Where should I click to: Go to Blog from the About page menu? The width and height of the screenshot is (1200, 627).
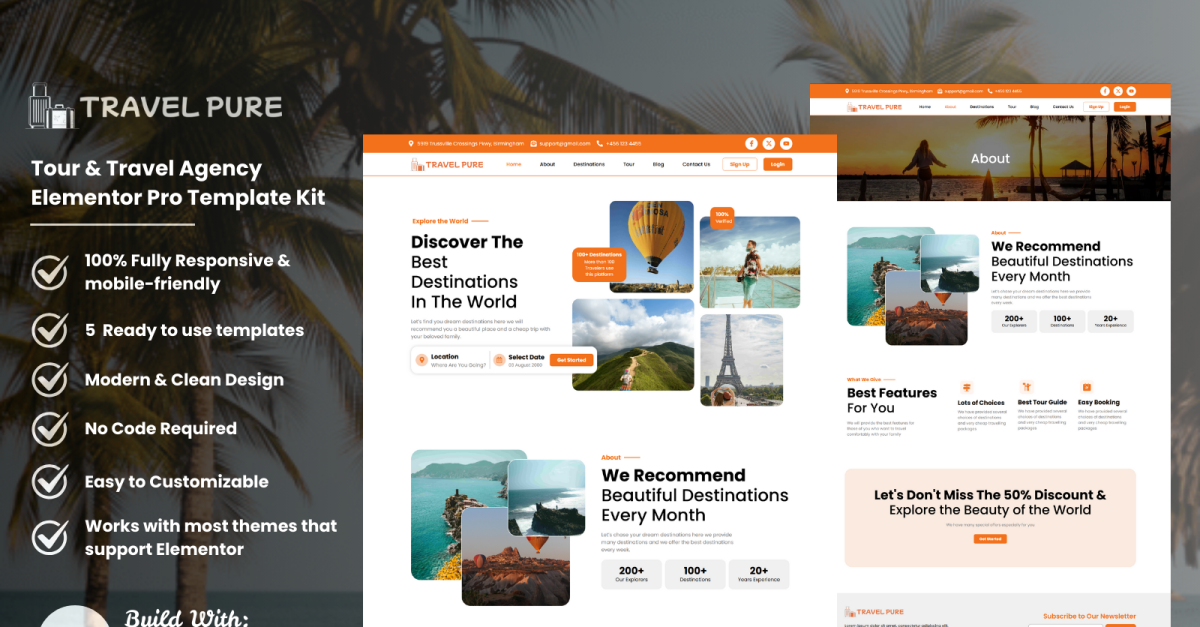point(1034,107)
